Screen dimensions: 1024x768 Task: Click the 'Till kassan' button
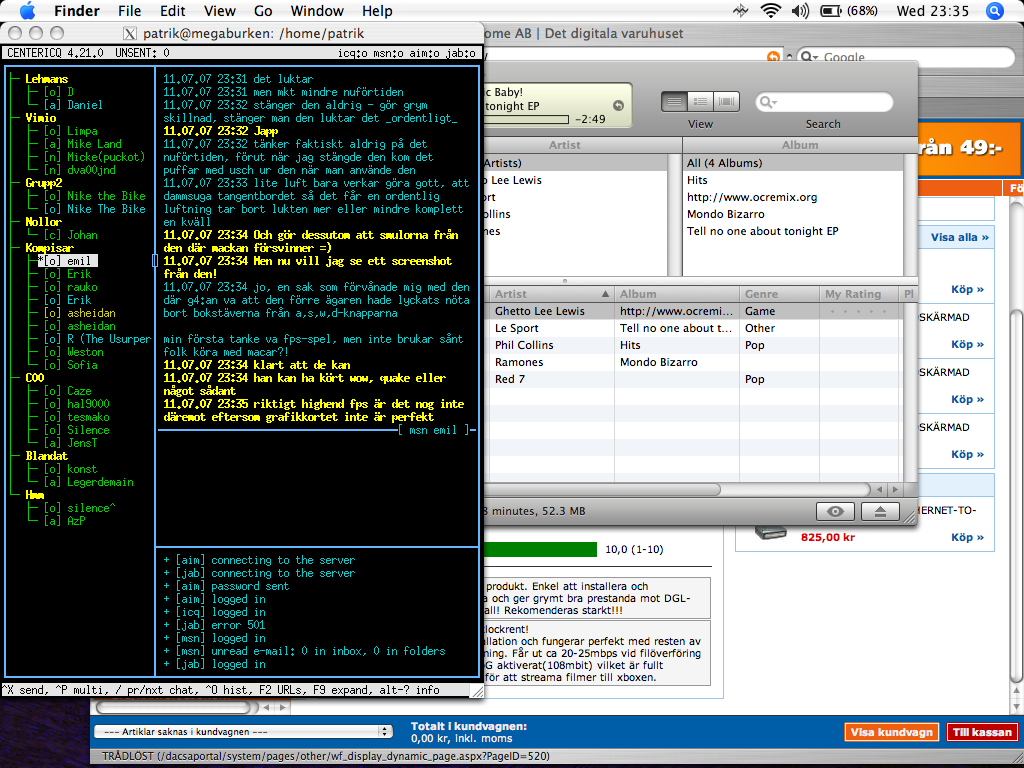click(x=982, y=732)
